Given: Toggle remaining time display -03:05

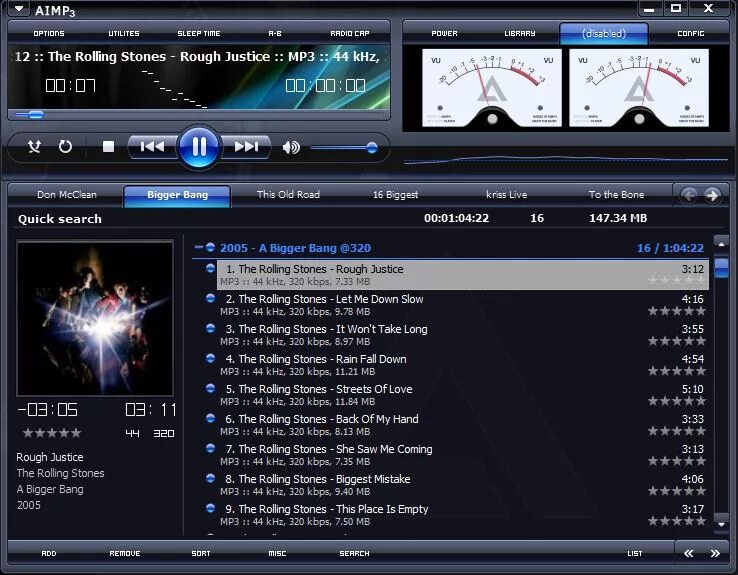Looking at the screenshot, I should (x=48, y=410).
